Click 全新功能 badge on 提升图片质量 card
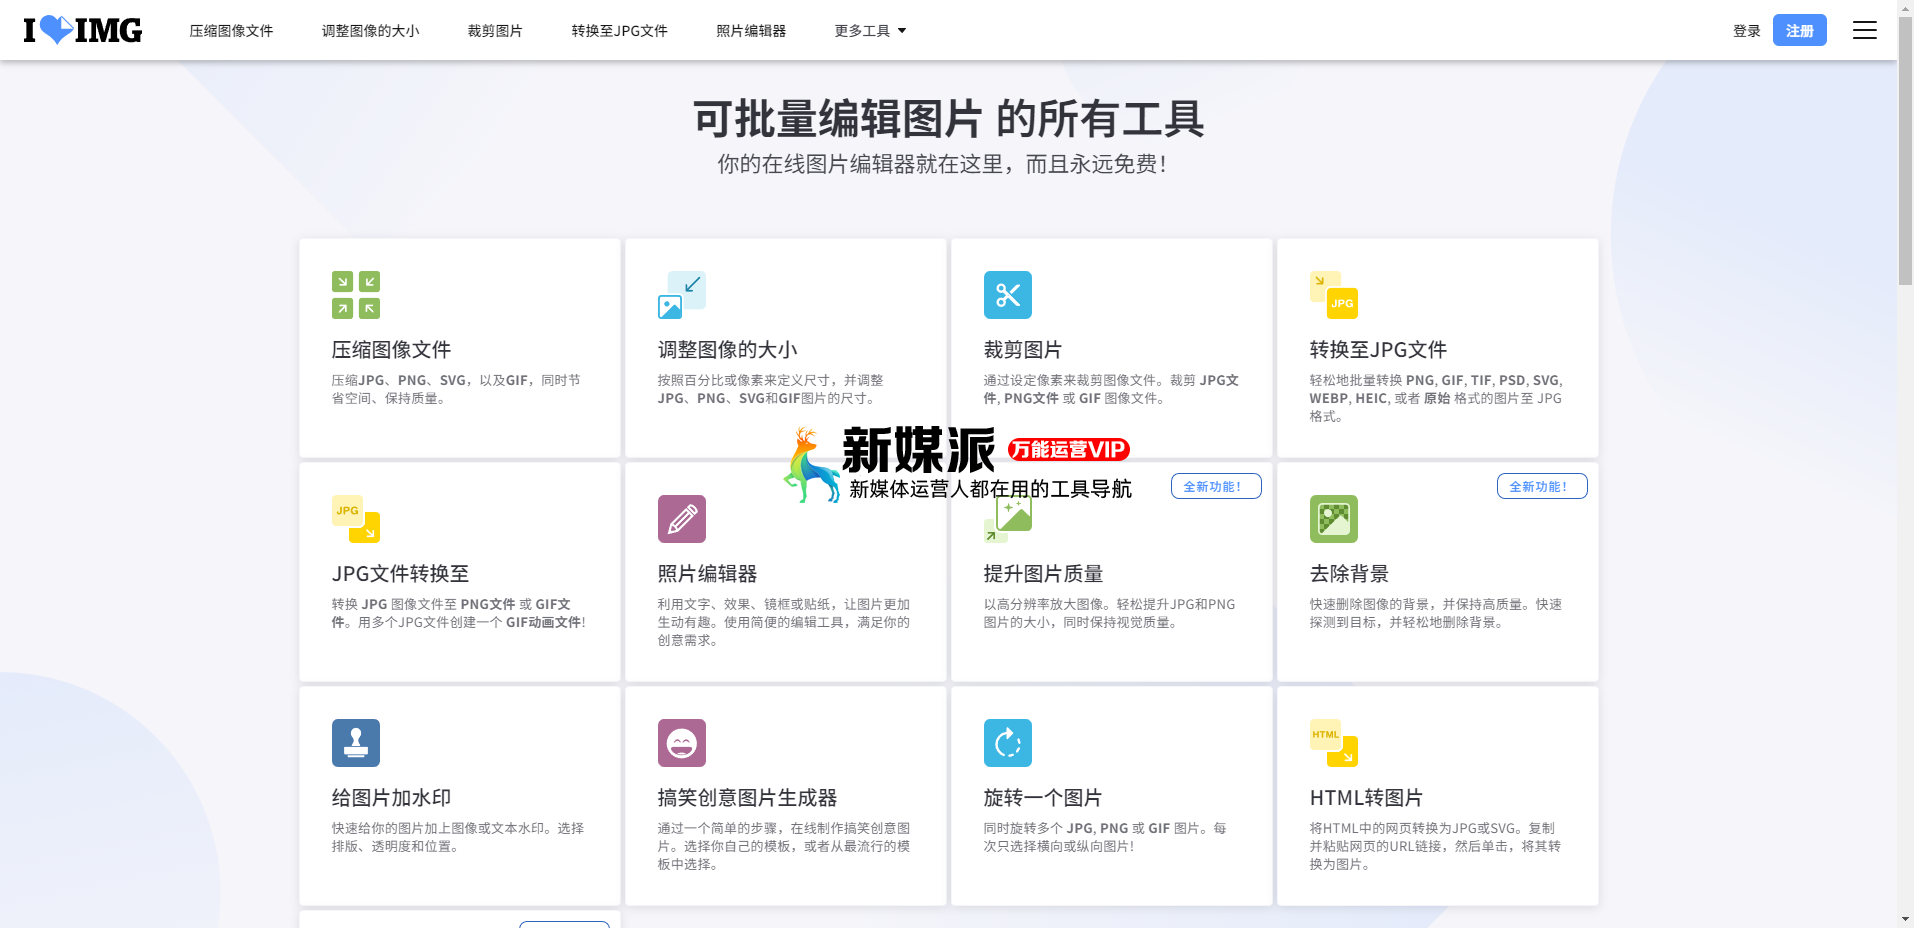Screen dimensions: 1914x928 (1216, 486)
